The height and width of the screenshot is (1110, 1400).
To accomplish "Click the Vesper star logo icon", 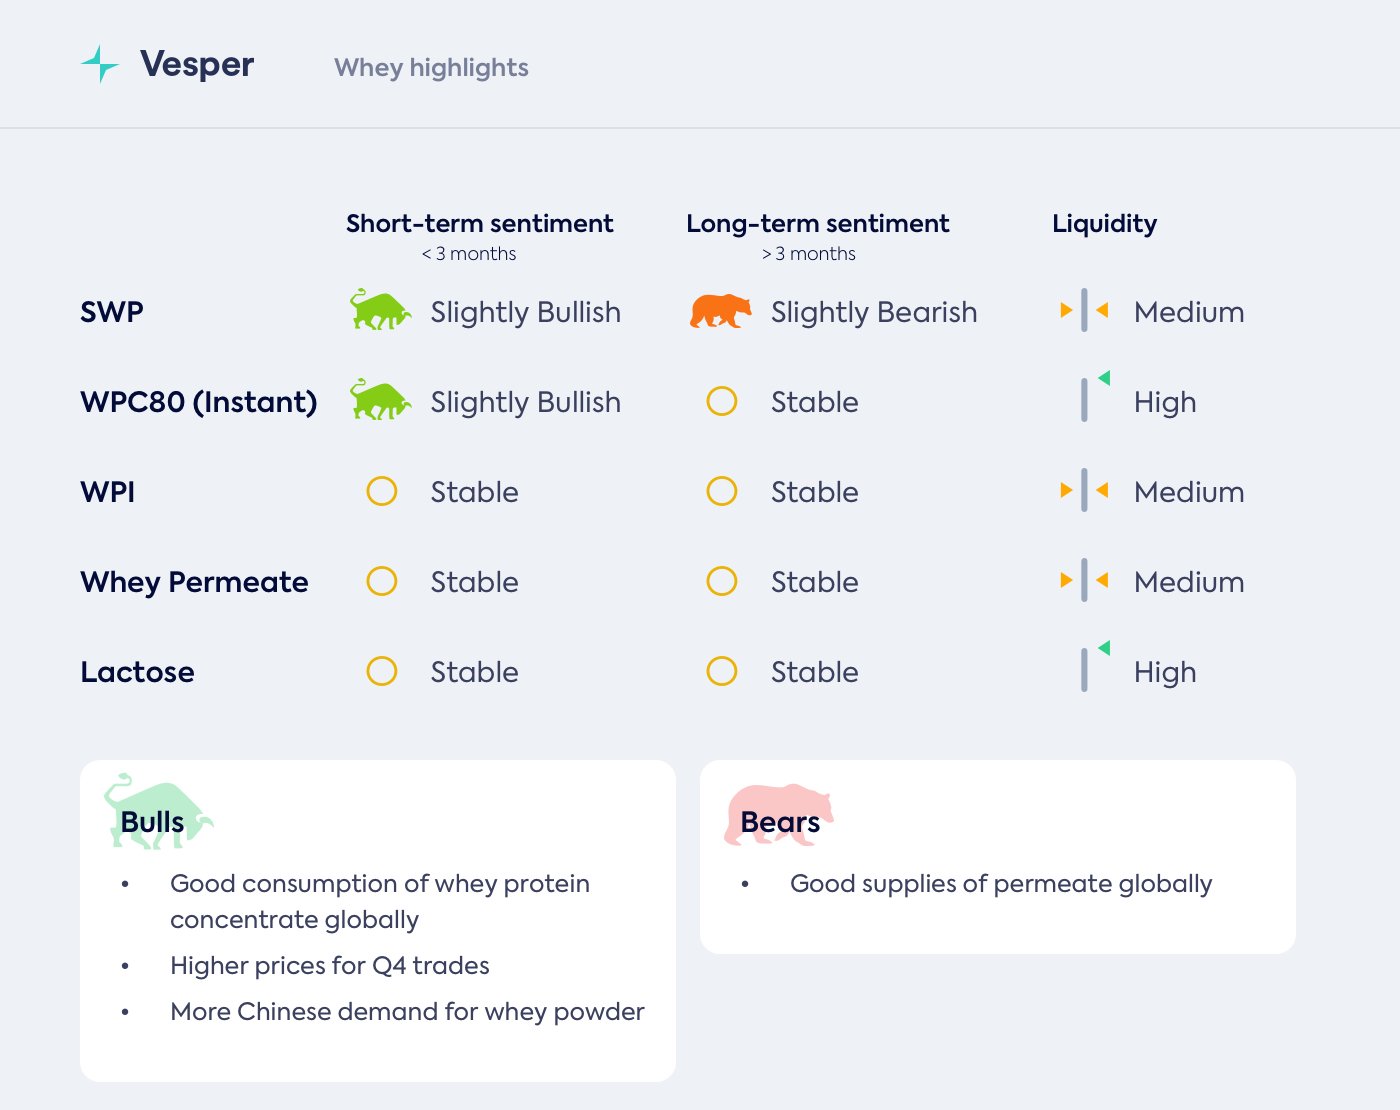I will (99, 64).
